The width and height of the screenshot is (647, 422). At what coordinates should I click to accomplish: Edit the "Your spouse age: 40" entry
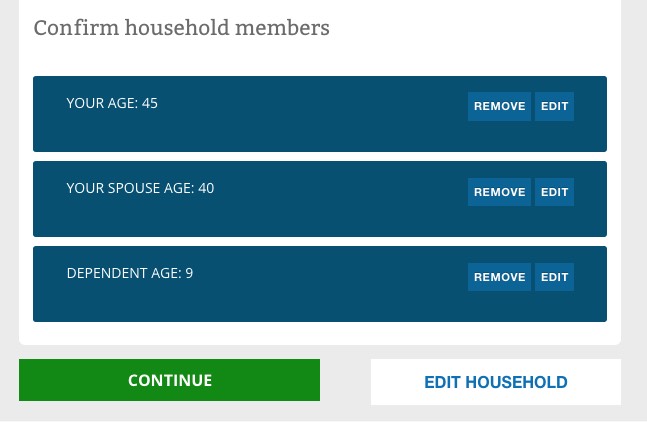[x=554, y=192]
